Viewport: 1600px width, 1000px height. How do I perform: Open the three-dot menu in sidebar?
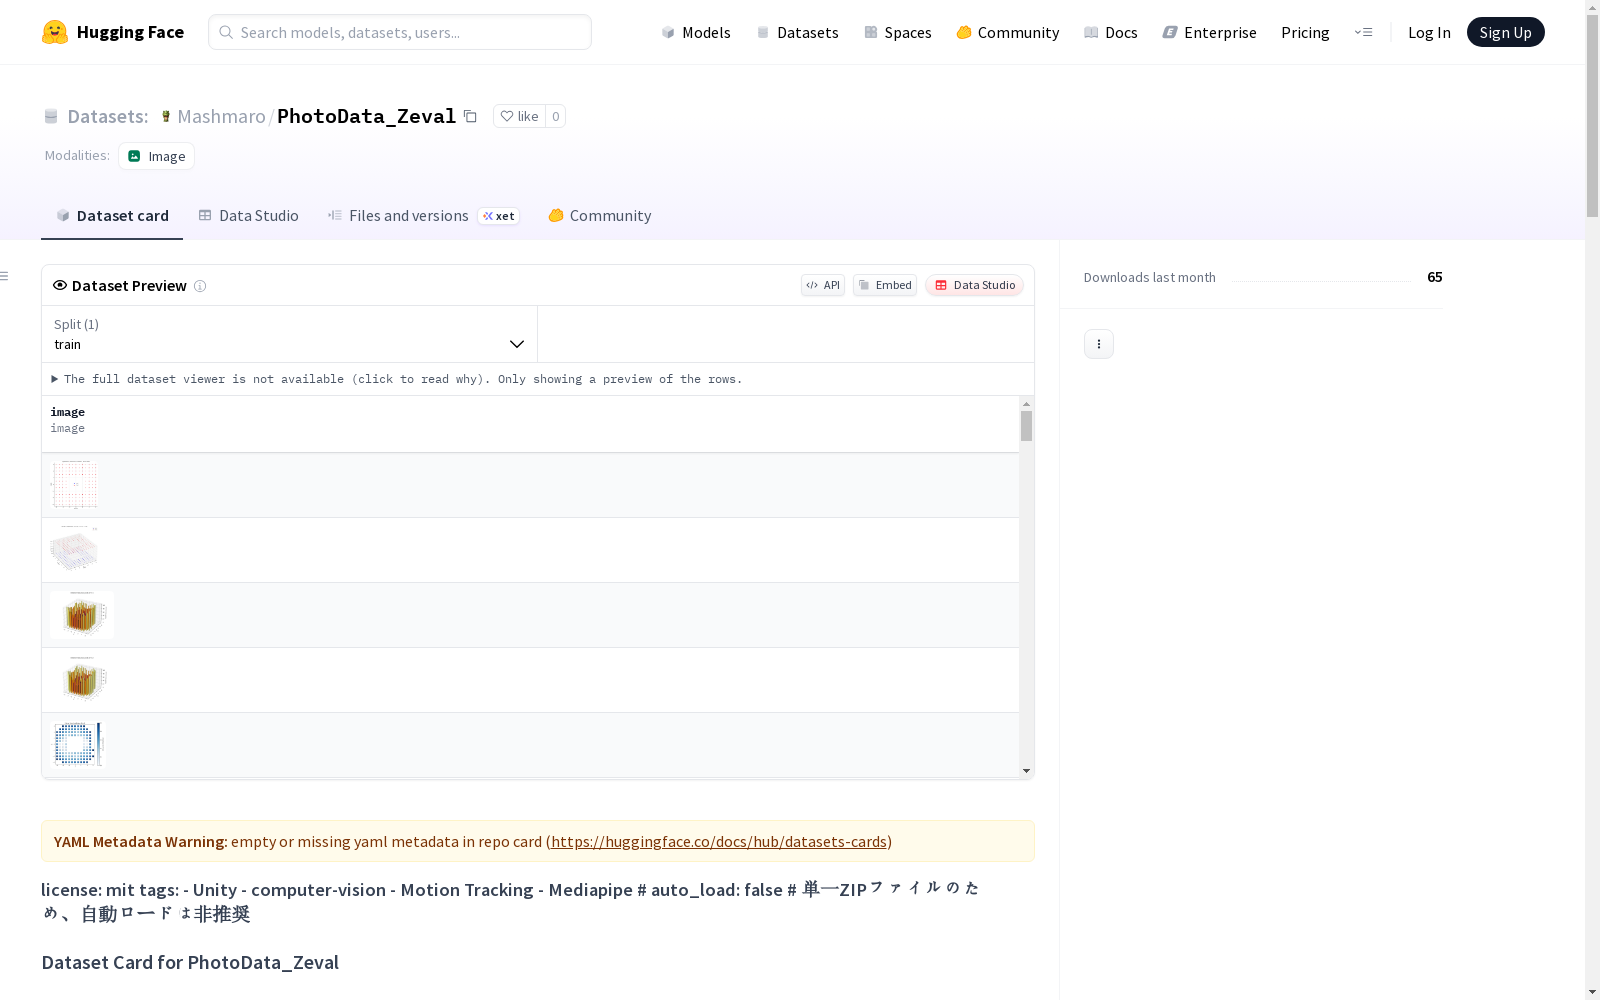coord(1099,344)
